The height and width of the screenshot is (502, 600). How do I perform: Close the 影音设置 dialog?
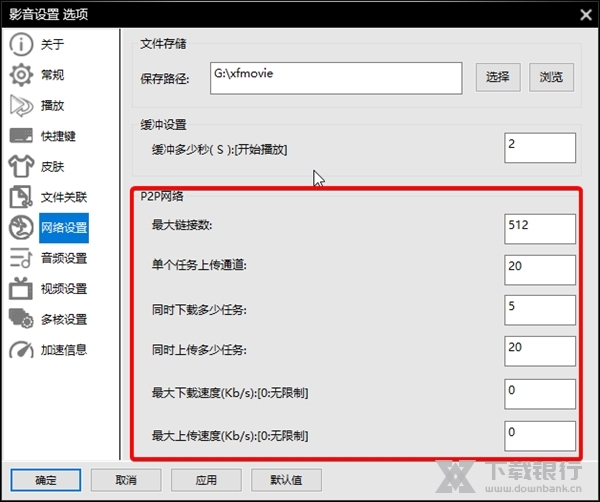point(586,15)
